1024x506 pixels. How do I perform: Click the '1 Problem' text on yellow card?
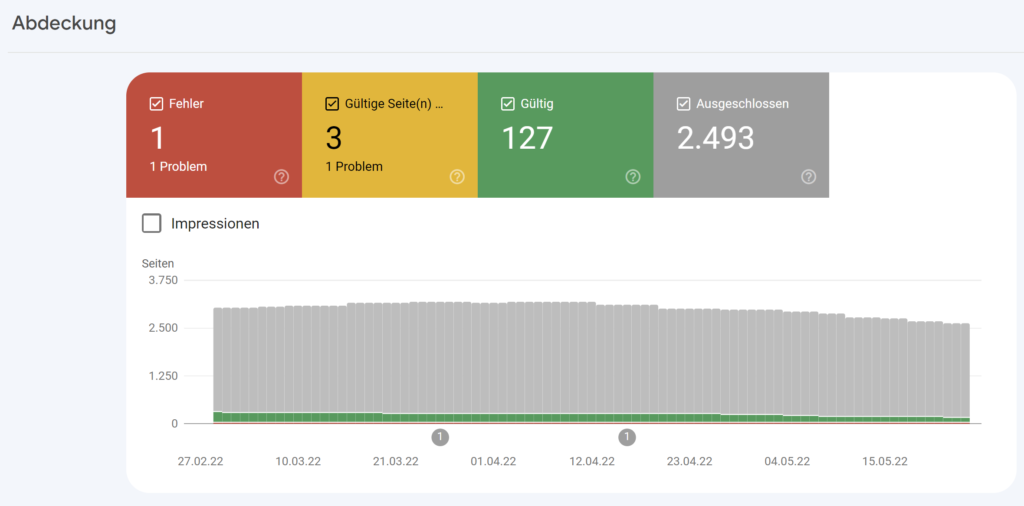pyautogui.click(x=354, y=166)
